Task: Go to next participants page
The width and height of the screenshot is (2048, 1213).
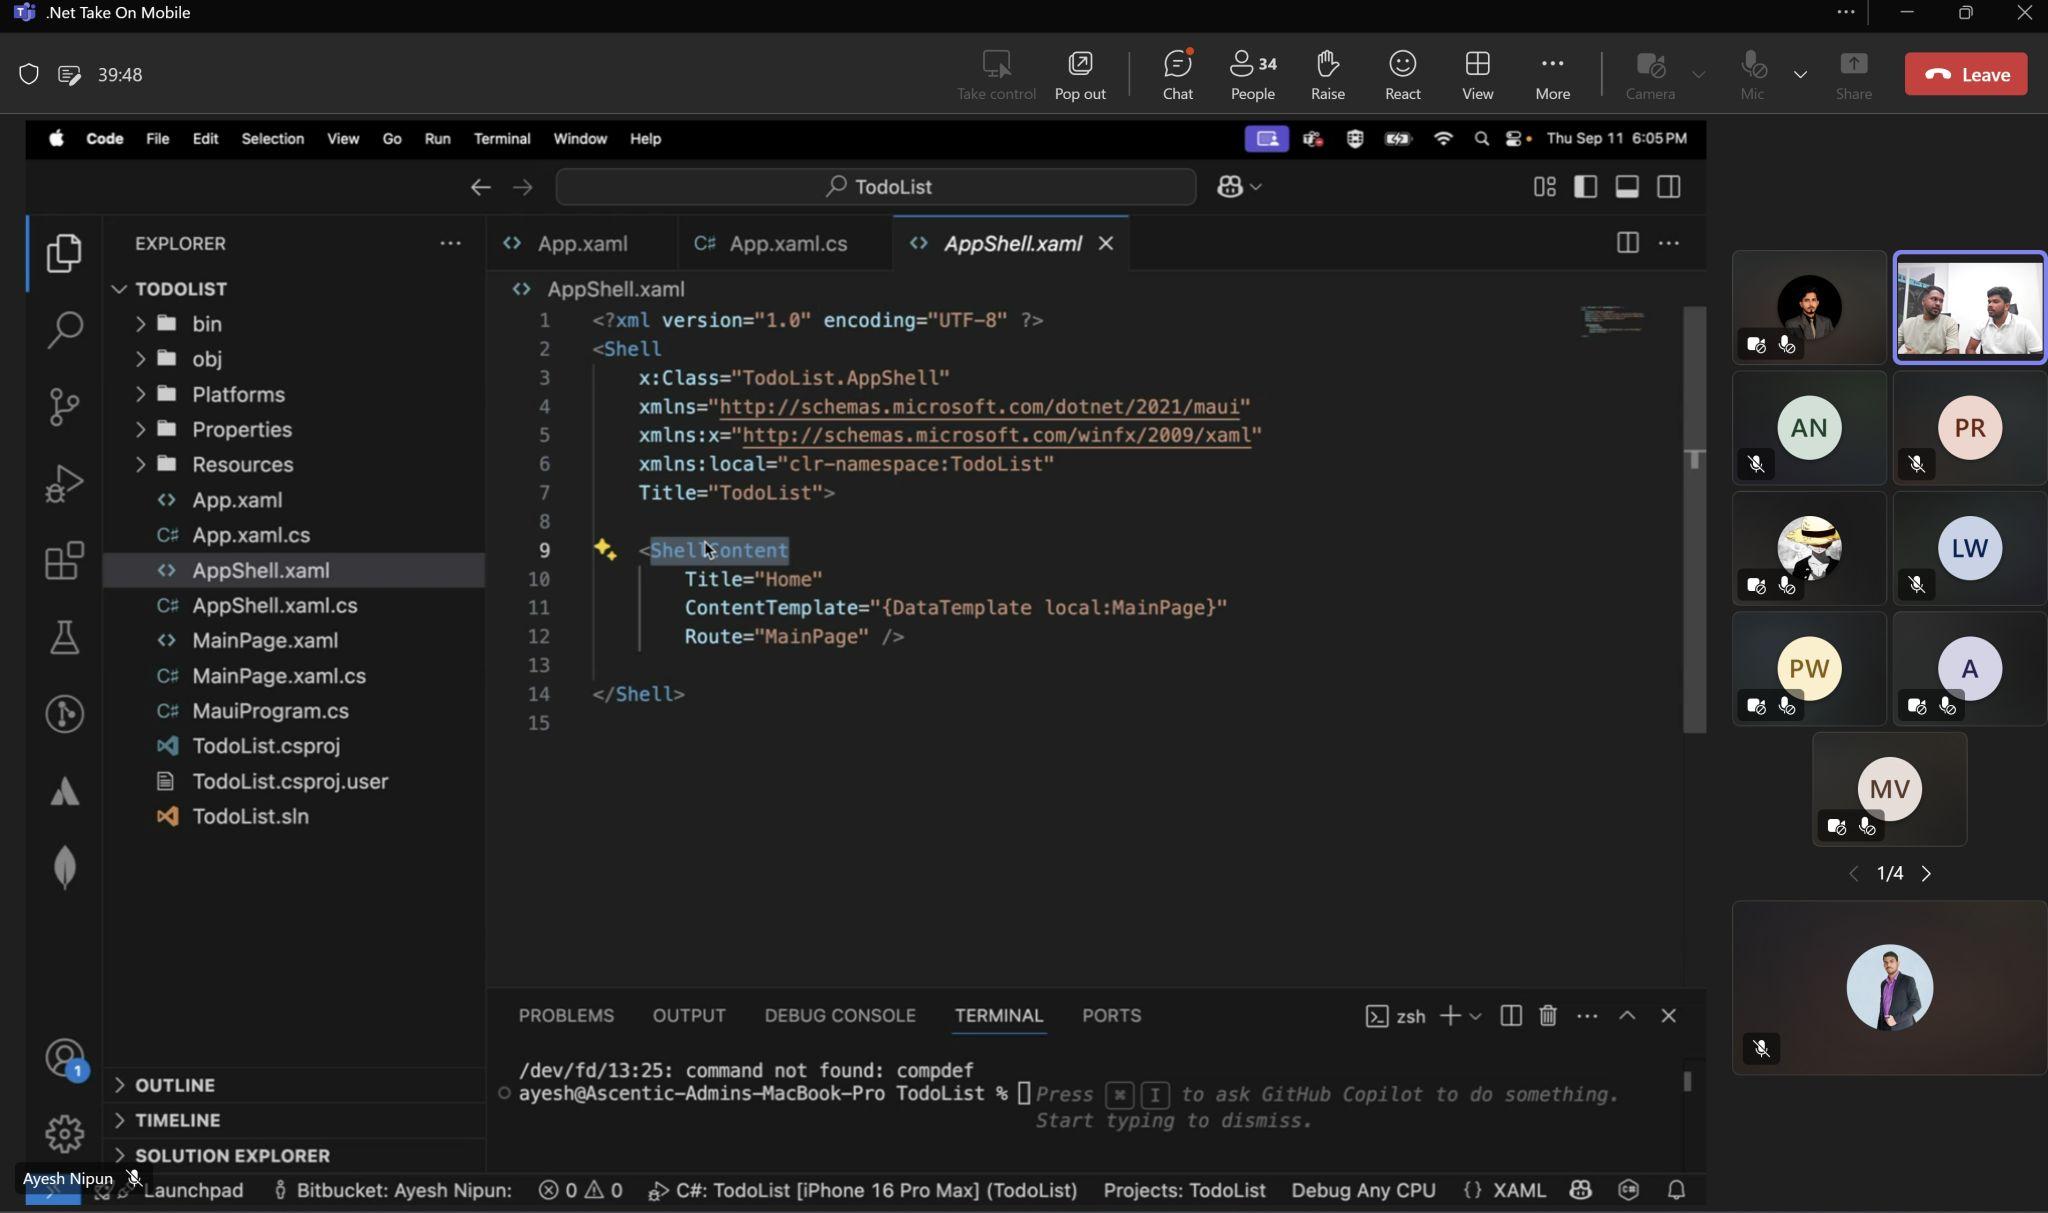Action: [x=1926, y=873]
